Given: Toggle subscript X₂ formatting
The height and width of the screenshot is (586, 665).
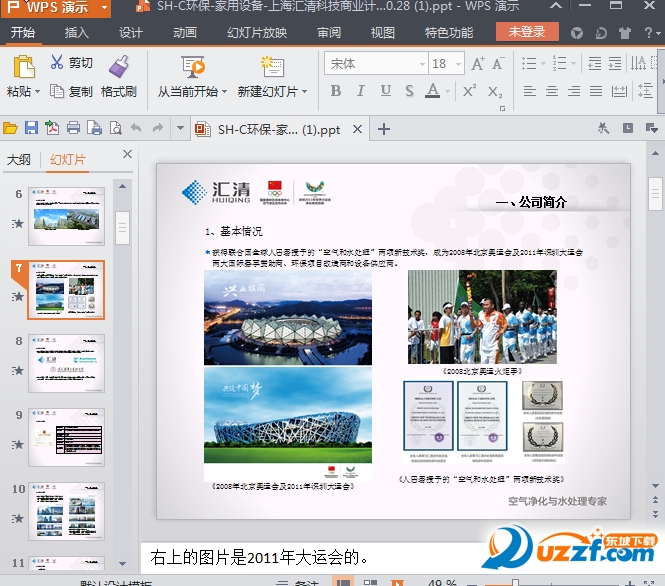Looking at the screenshot, I should coord(495,92).
